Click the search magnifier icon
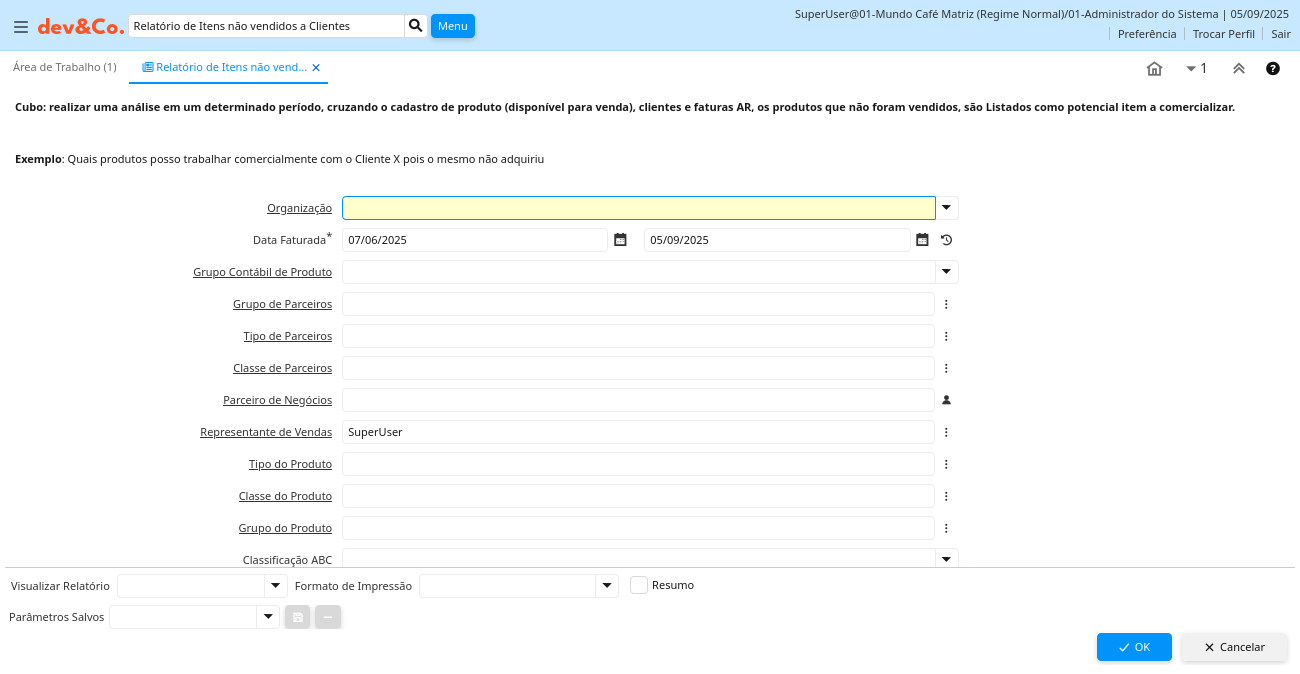 click(x=416, y=26)
